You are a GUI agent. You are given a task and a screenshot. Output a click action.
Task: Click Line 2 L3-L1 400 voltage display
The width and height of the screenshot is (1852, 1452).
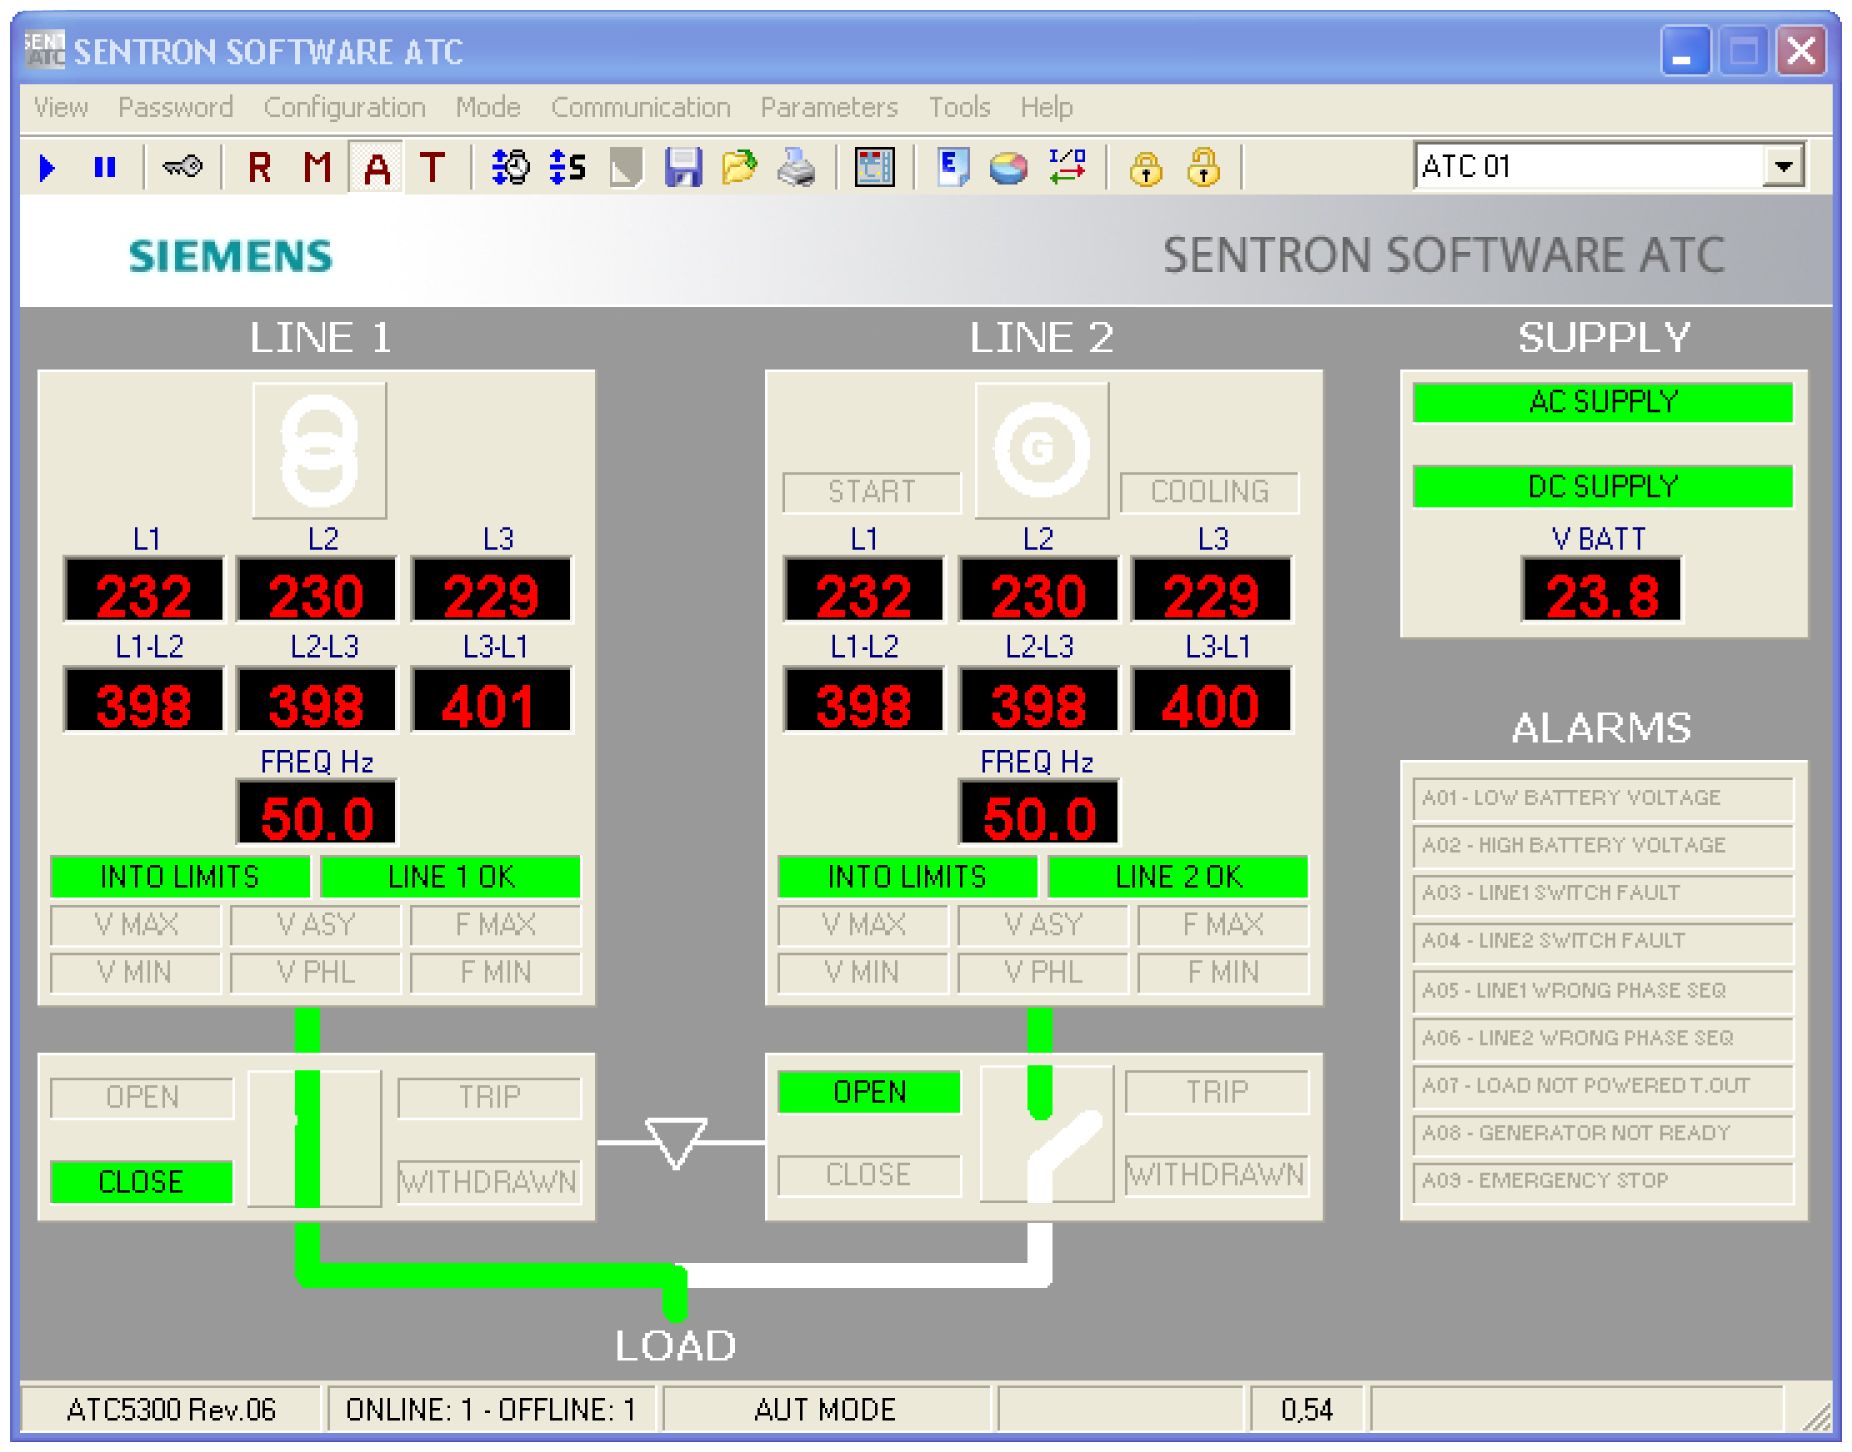point(1211,701)
